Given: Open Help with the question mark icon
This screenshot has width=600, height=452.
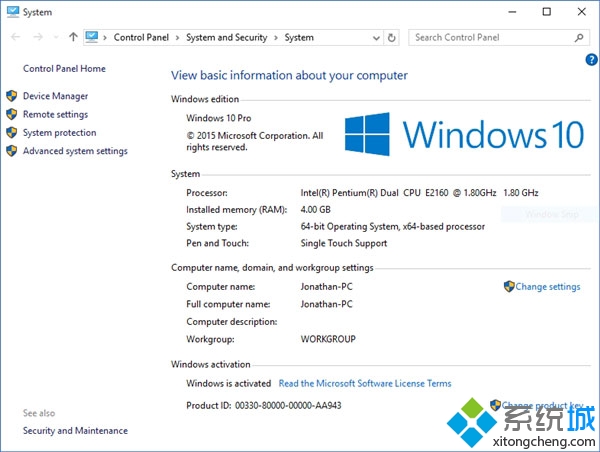Looking at the screenshot, I should pyautogui.click(x=591, y=59).
